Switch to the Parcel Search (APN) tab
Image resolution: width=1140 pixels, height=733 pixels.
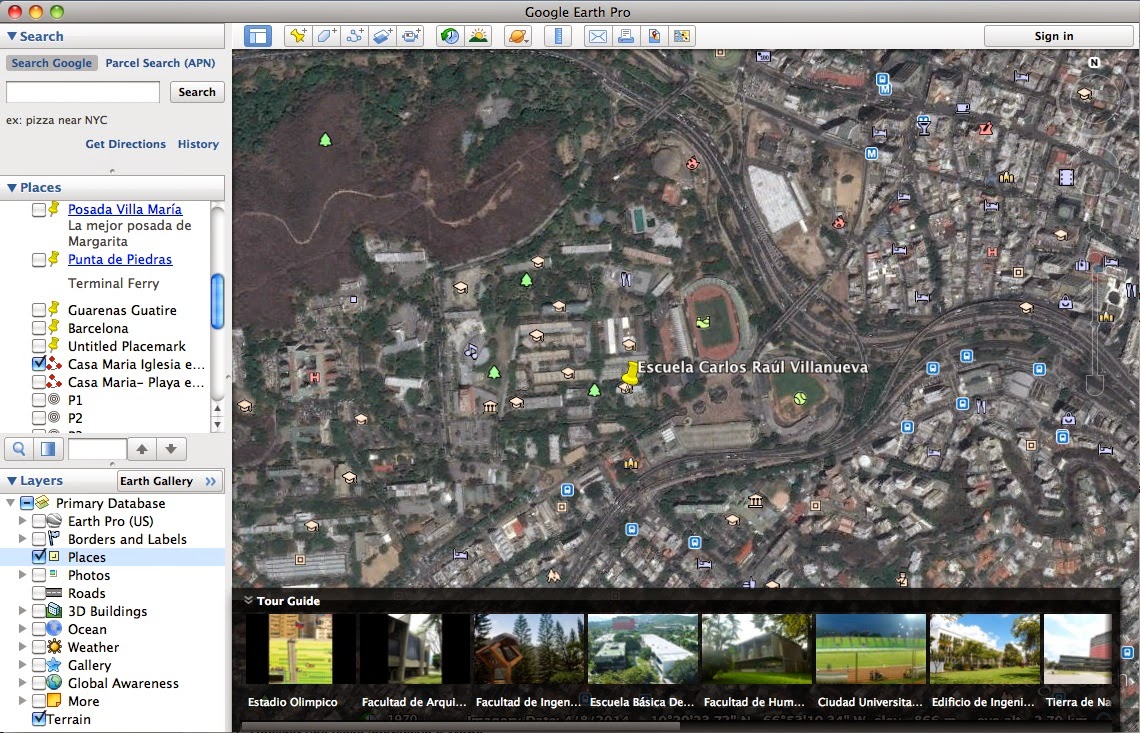coord(159,62)
